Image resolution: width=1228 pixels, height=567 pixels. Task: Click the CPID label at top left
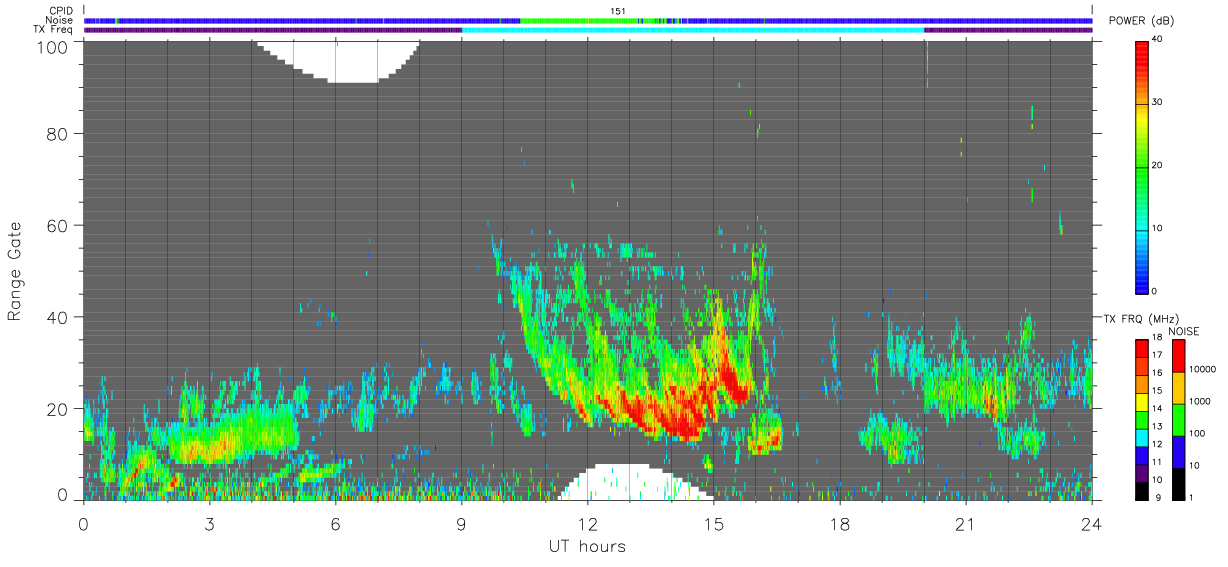pos(59,11)
